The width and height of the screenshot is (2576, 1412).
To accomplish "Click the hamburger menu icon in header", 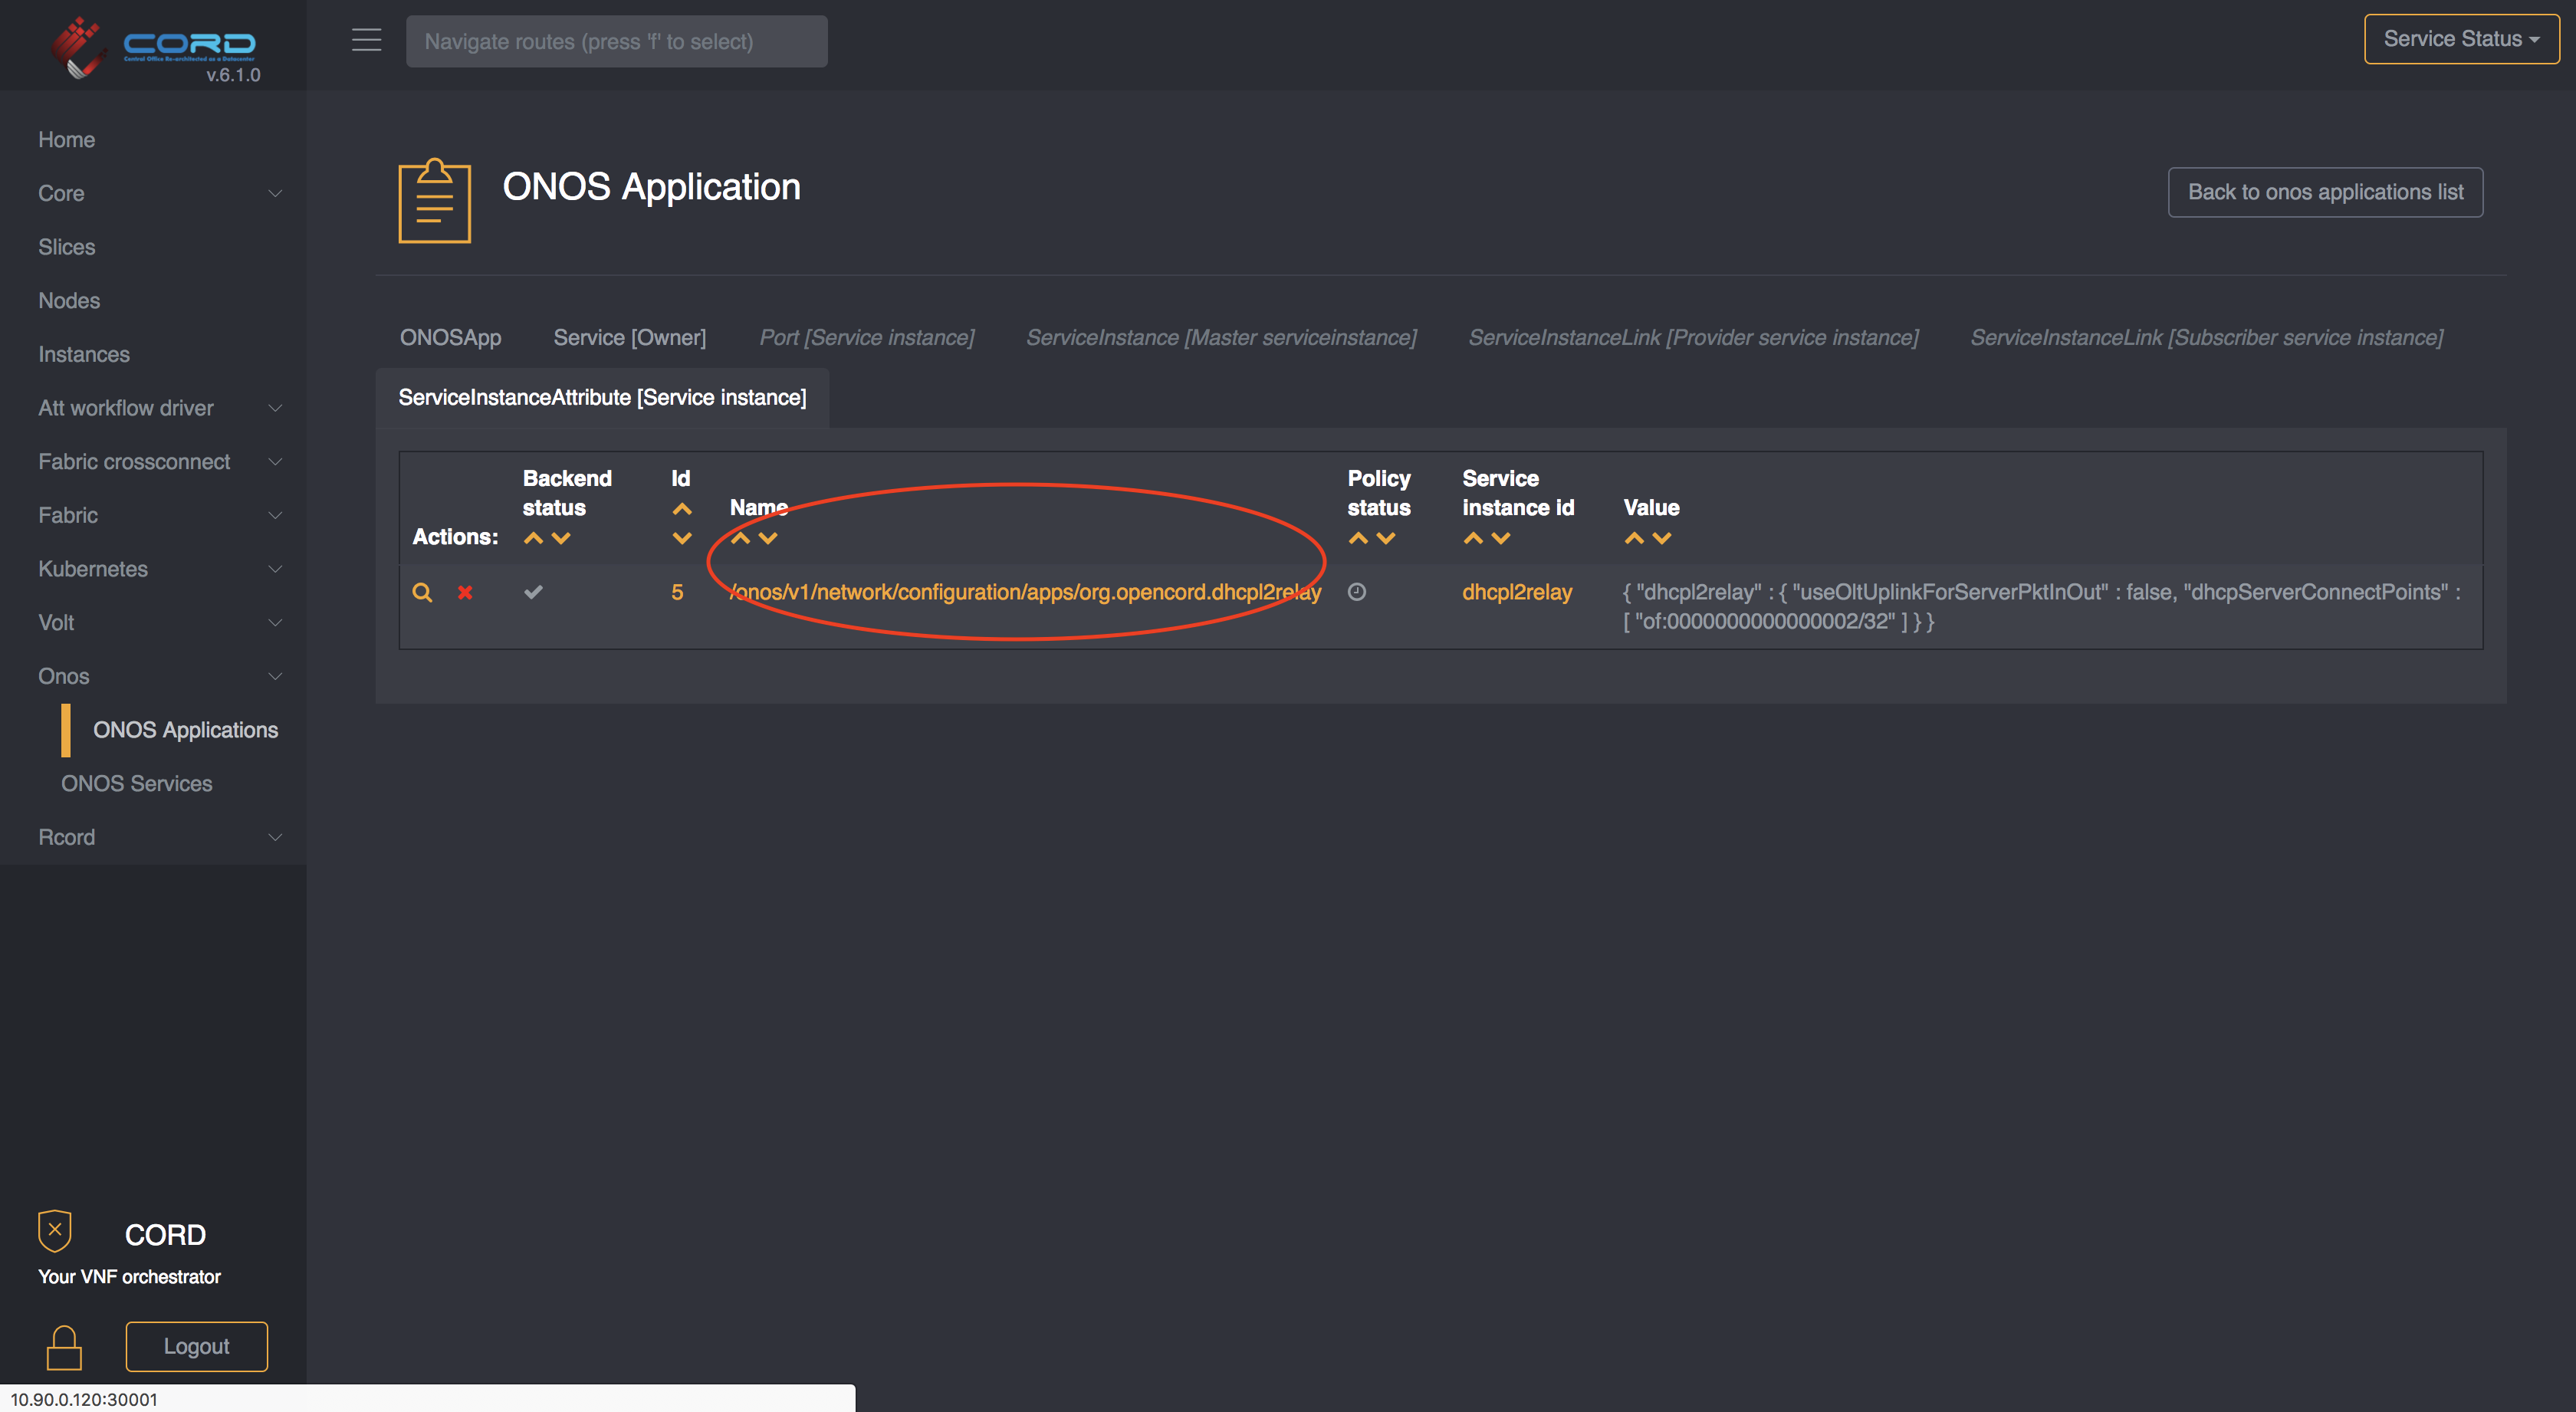I will click(367, 40).
